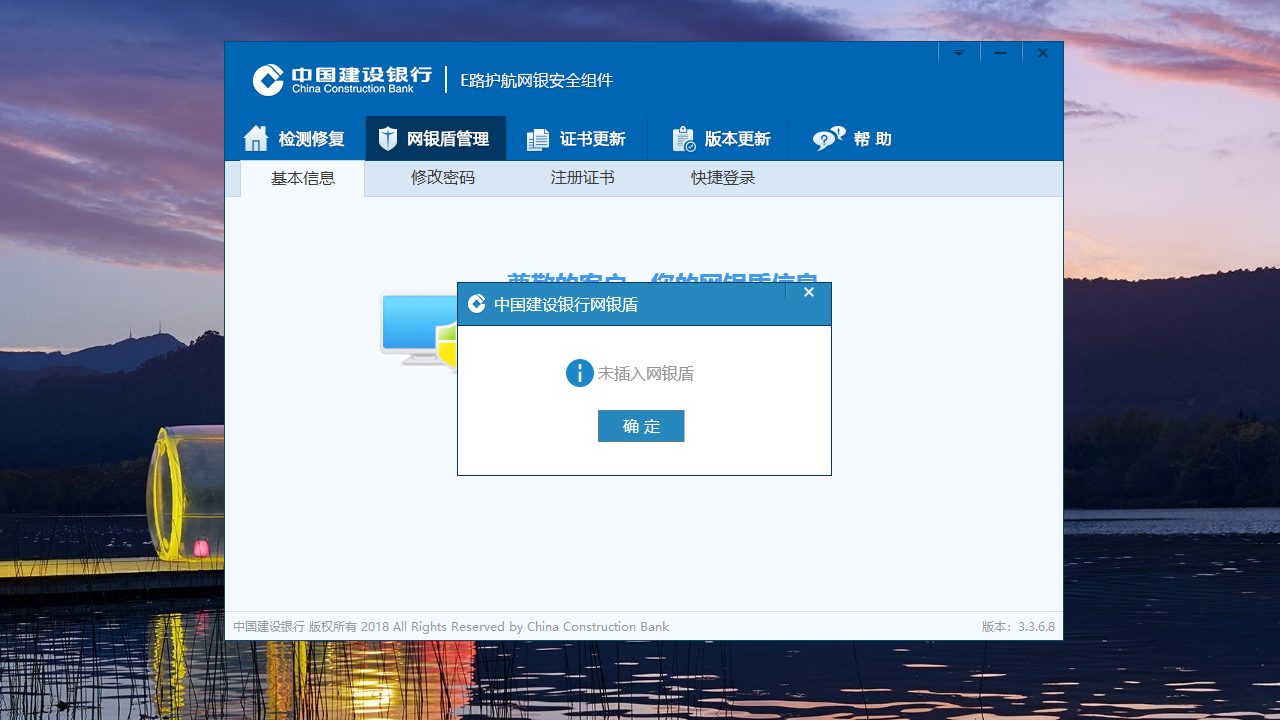Viewport: 1280px width, 720px height.
Task: Open 帮助 using the question mark icon
Action: (x=828, y=137)
